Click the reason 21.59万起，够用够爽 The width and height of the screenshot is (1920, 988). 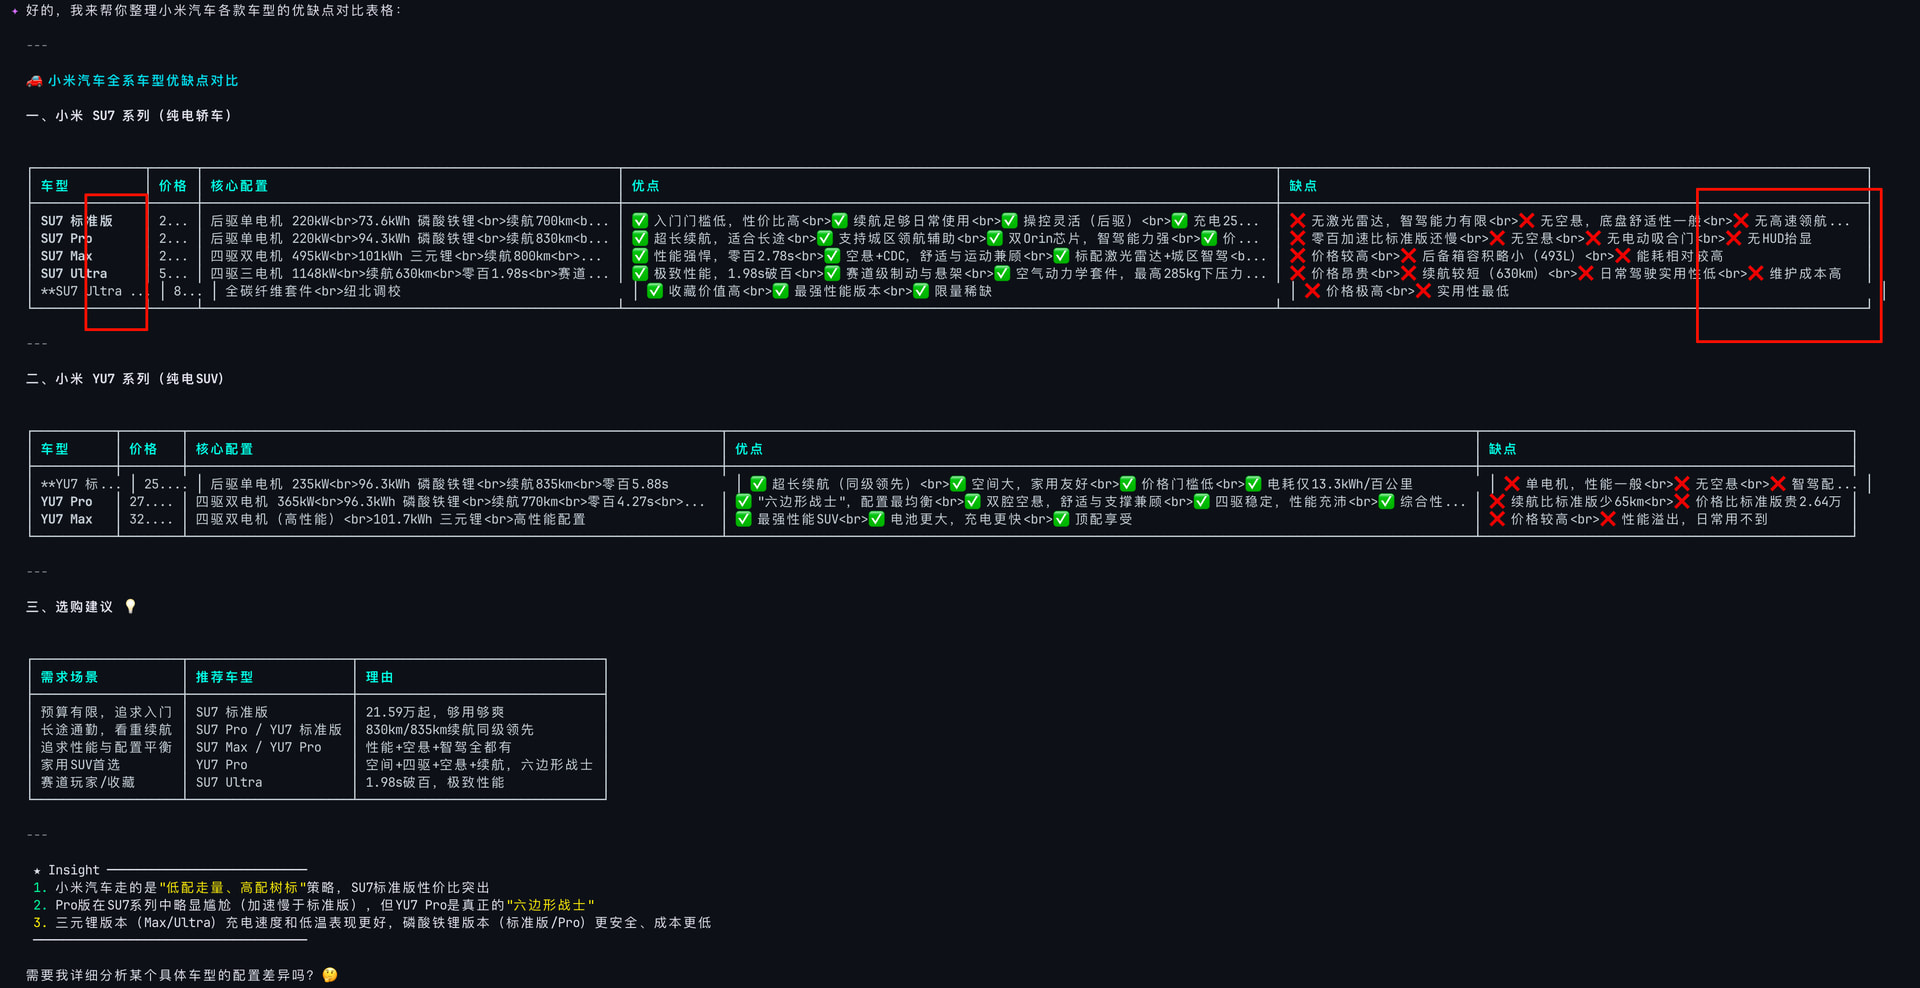tap(435, 712)
